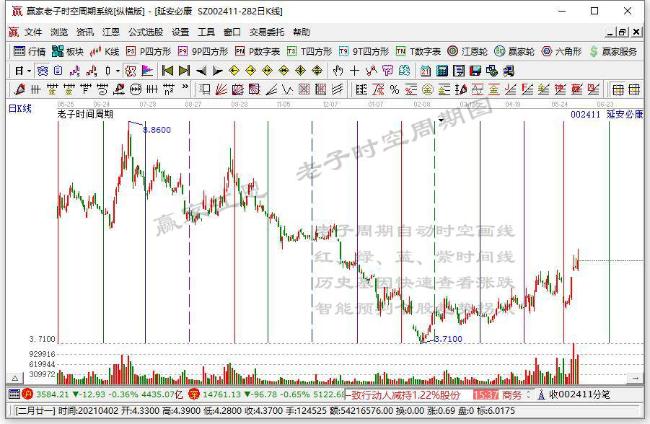
Task: Open the P四方形 tool
Action: pyautogui.click(x=148, y=51)
